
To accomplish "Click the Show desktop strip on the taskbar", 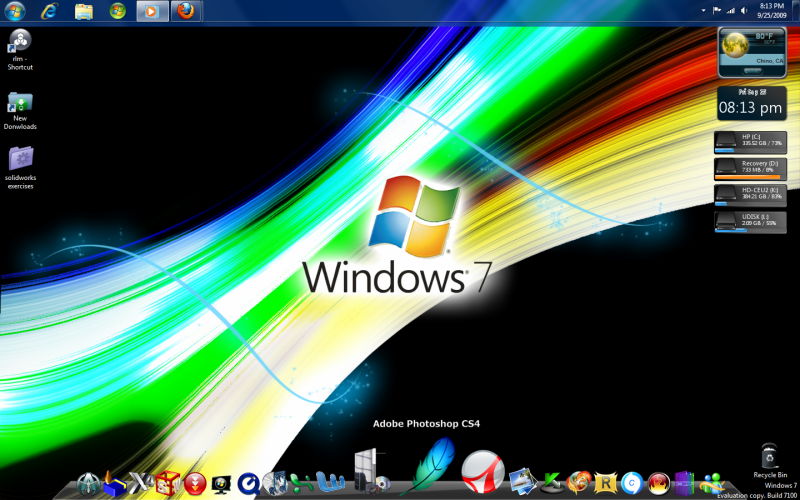I will pos(796,10).
